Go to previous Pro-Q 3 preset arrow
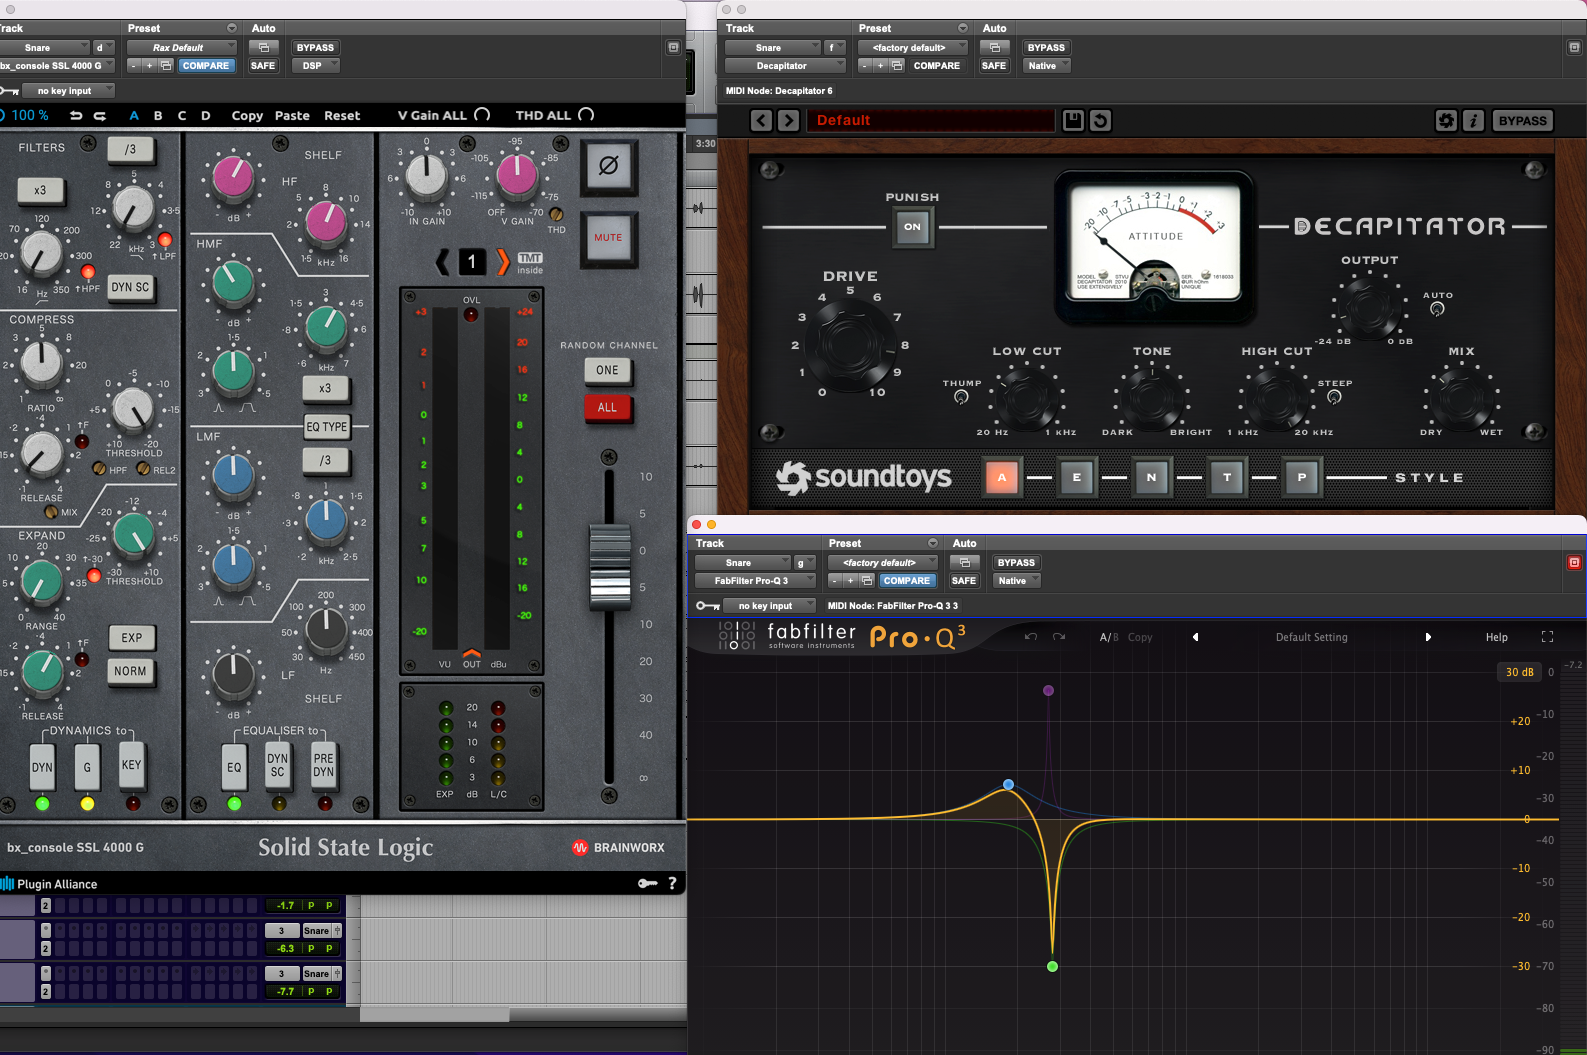The height and width of the screenshot is (1055, 1587). coord(1195,637)
